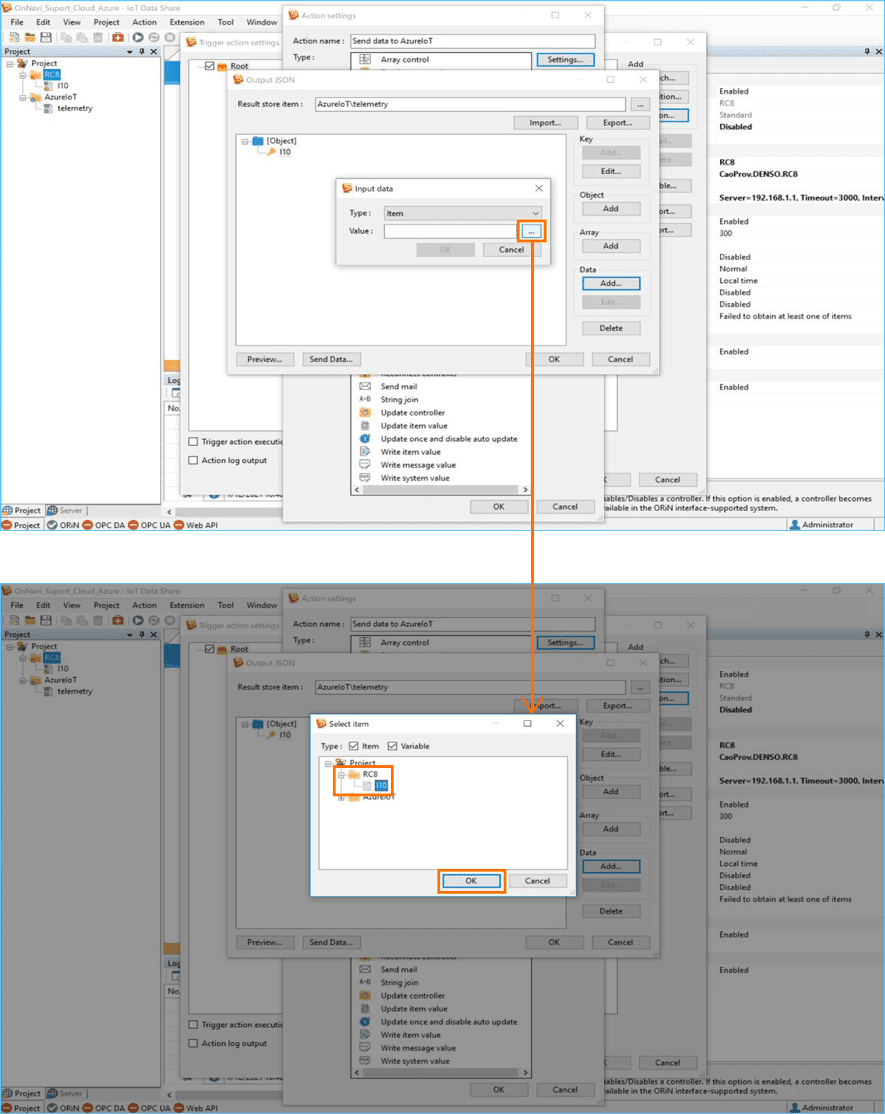Open Action menu in Input data screenshot
Screen dimensions: 885x1114
click(x=144, y=22)
